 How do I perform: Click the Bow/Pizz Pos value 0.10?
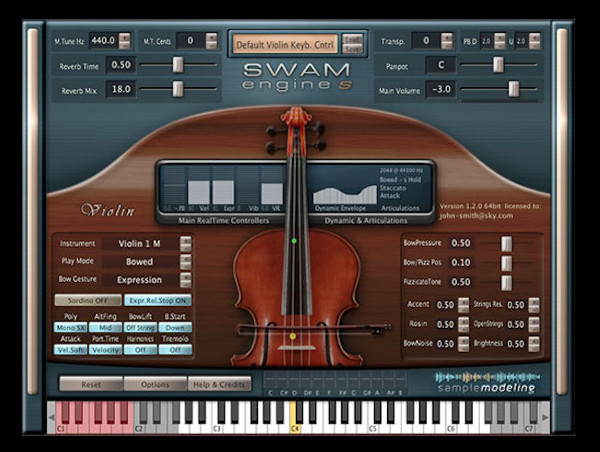click(x=461, y=263)
